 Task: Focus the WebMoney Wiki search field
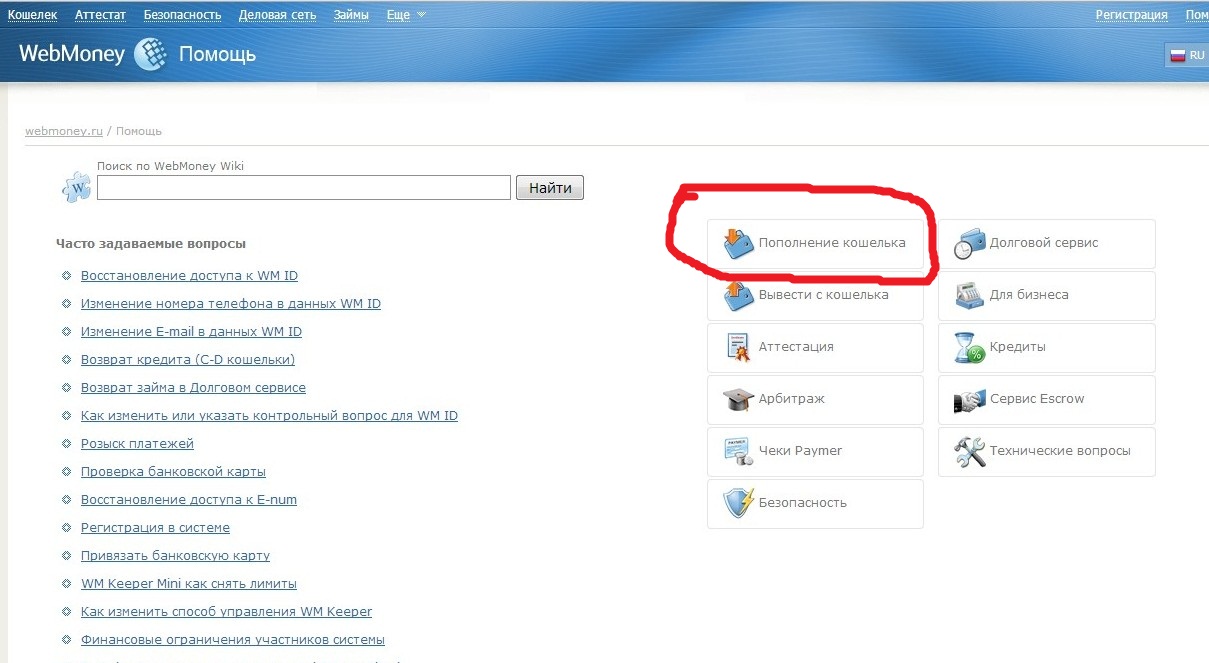[x=304, y=188]
